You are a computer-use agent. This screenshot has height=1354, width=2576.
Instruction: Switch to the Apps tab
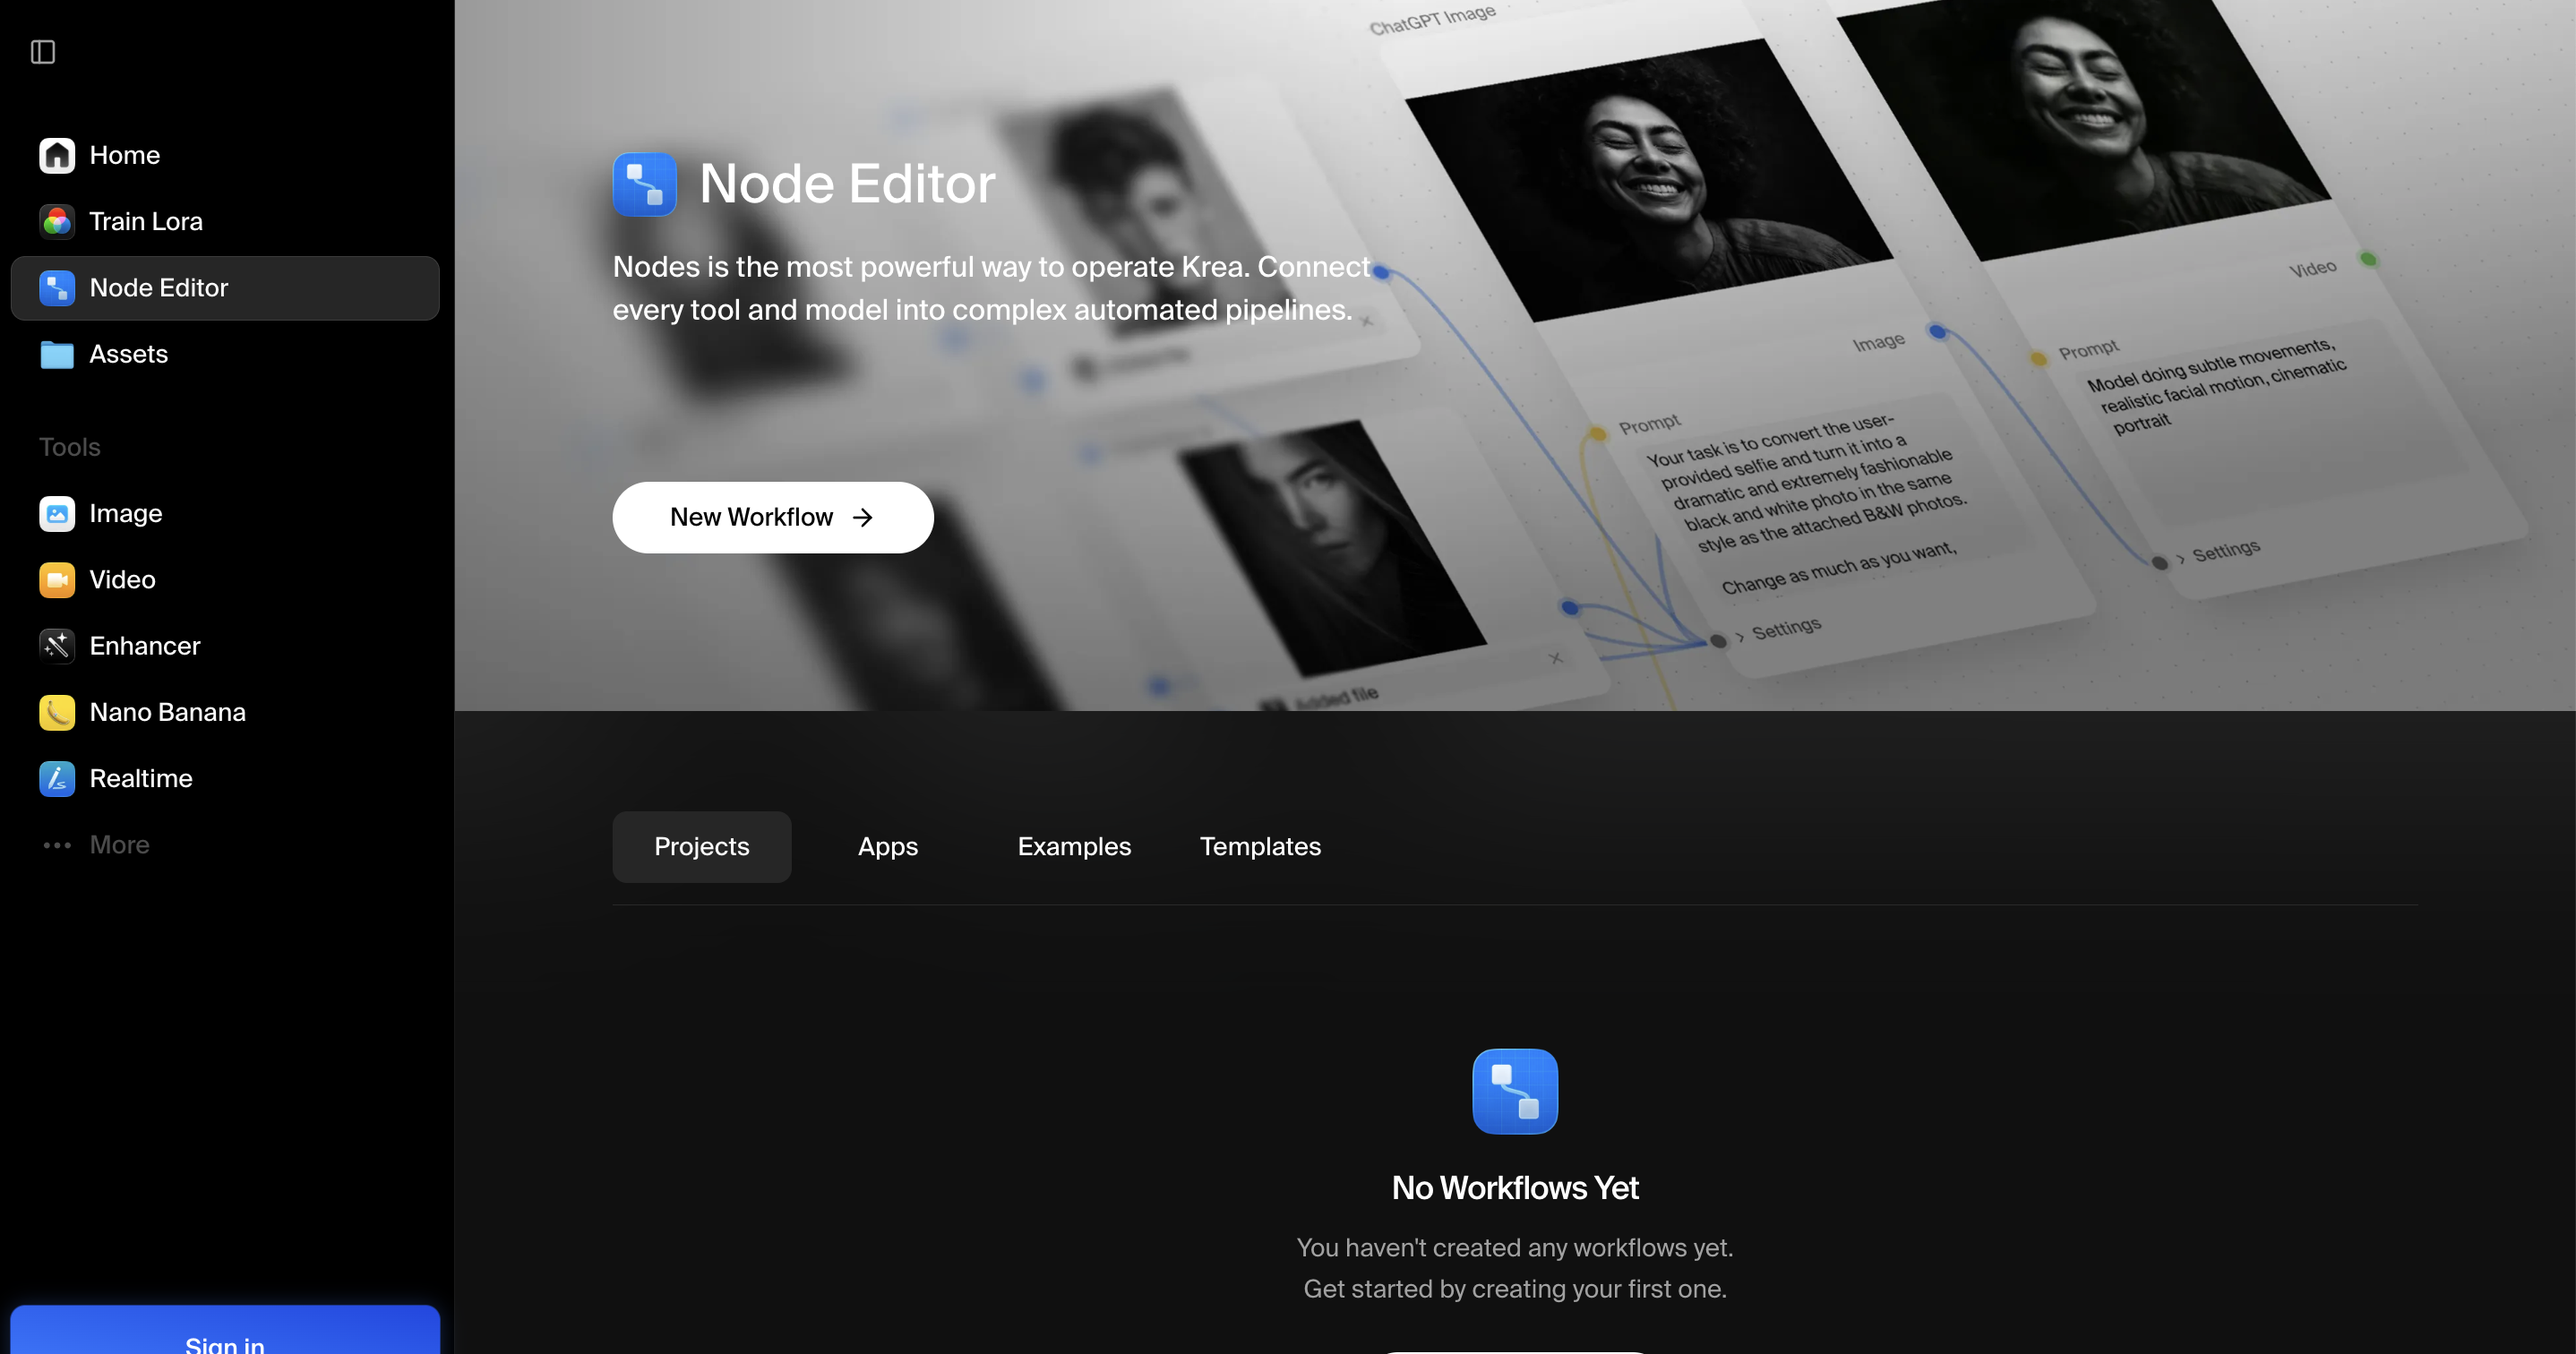coord(887,846)
